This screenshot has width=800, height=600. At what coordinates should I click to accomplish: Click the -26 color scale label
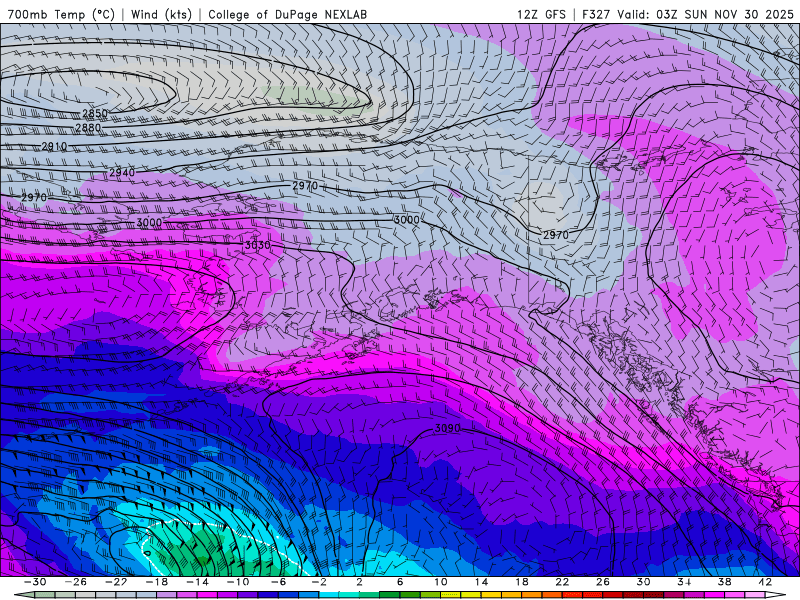point(75,582)
